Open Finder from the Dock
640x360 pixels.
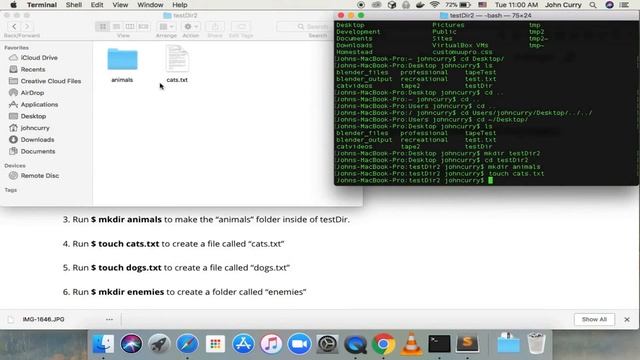click(x=103, y=344)
